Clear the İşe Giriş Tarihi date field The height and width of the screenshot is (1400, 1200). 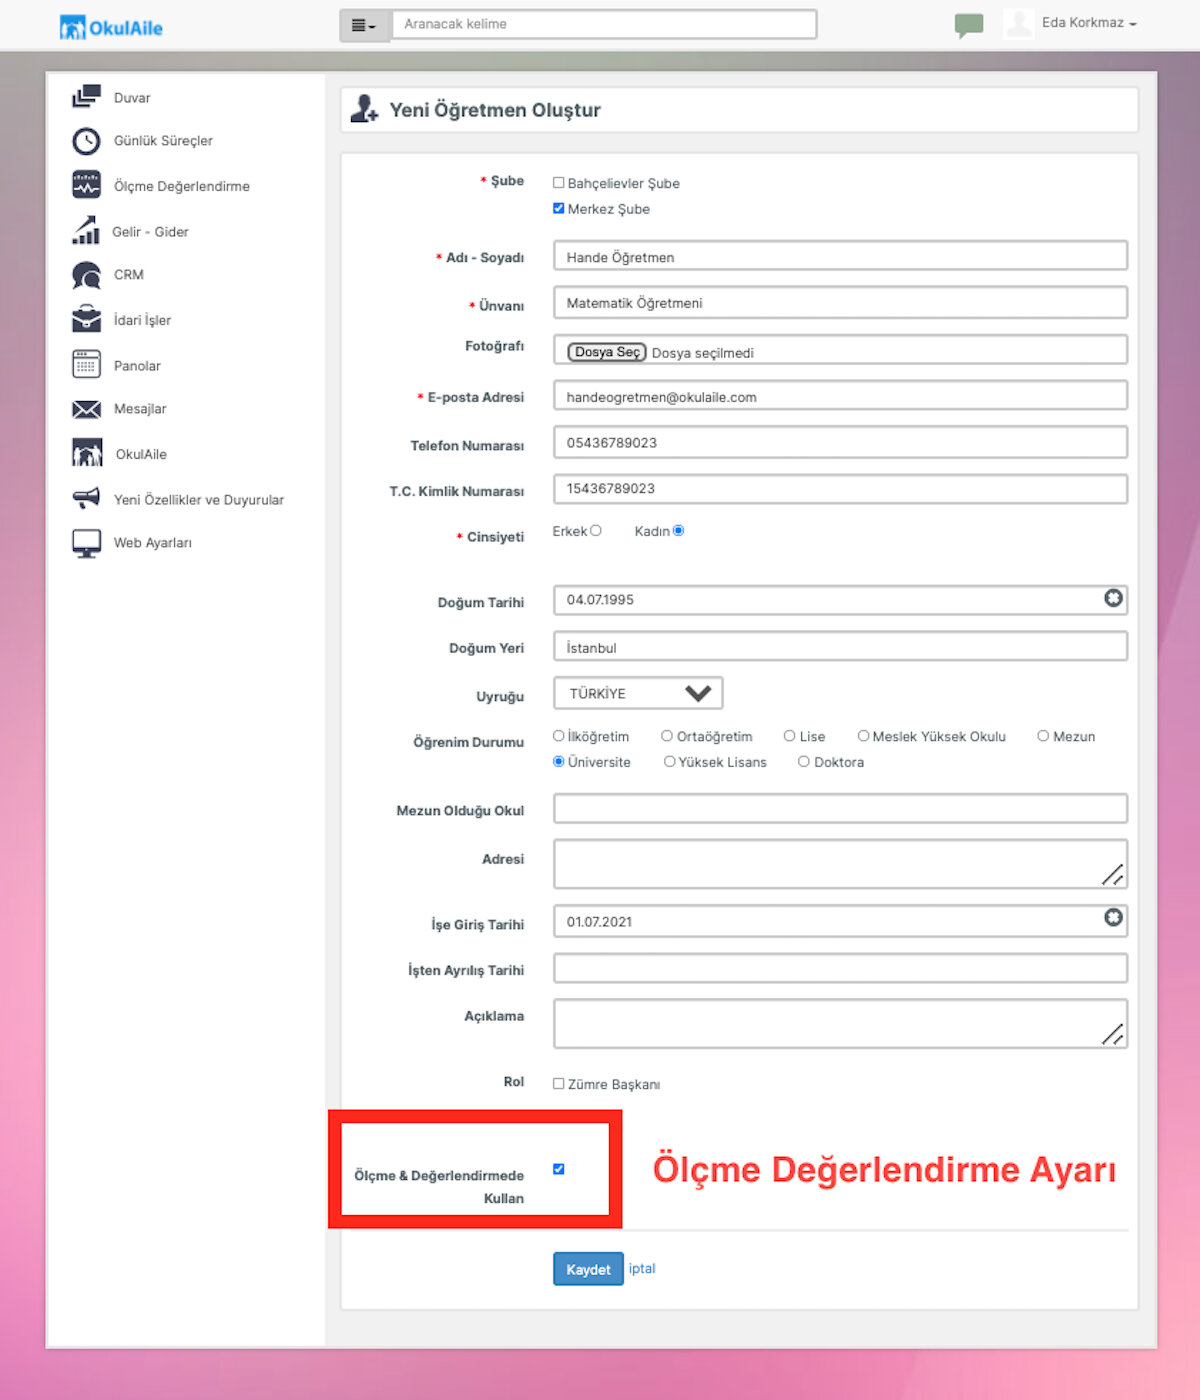pyautogui.click(x=1113, y=918)
